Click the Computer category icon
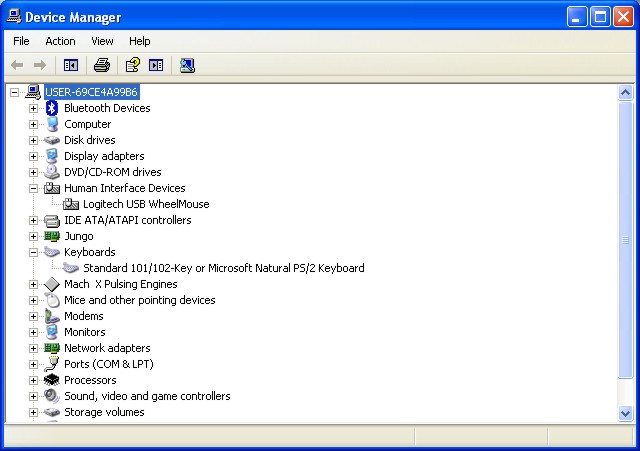The height and width of the screenshot is (451, 640). [52, 124]
